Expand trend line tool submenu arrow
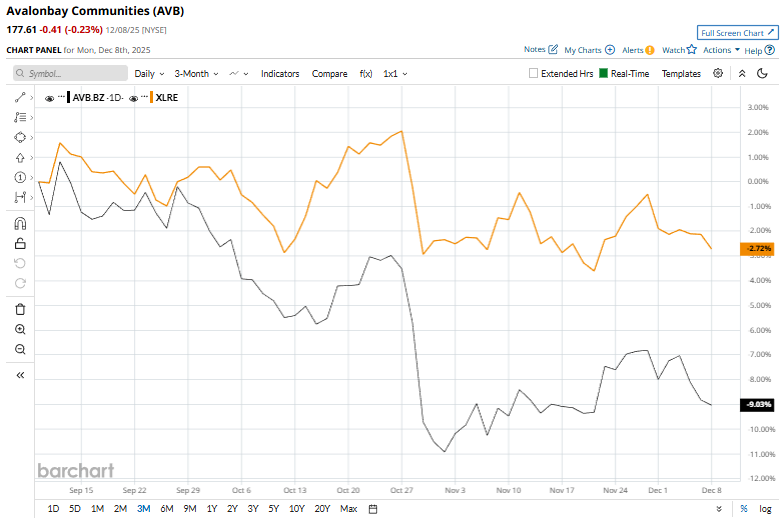Screen dimensions: 781x525 coord(32,98)
